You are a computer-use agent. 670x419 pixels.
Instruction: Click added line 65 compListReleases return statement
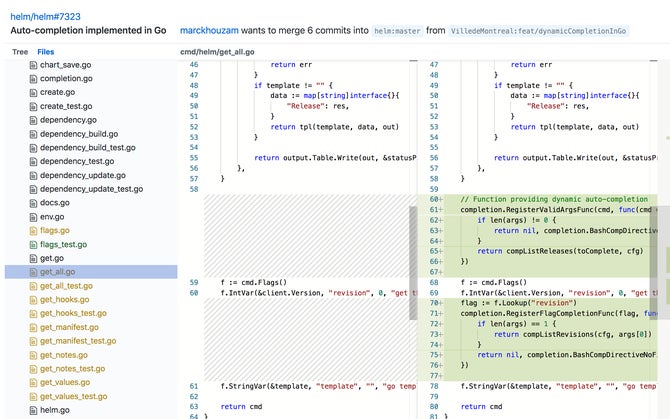tap(560, 251)
